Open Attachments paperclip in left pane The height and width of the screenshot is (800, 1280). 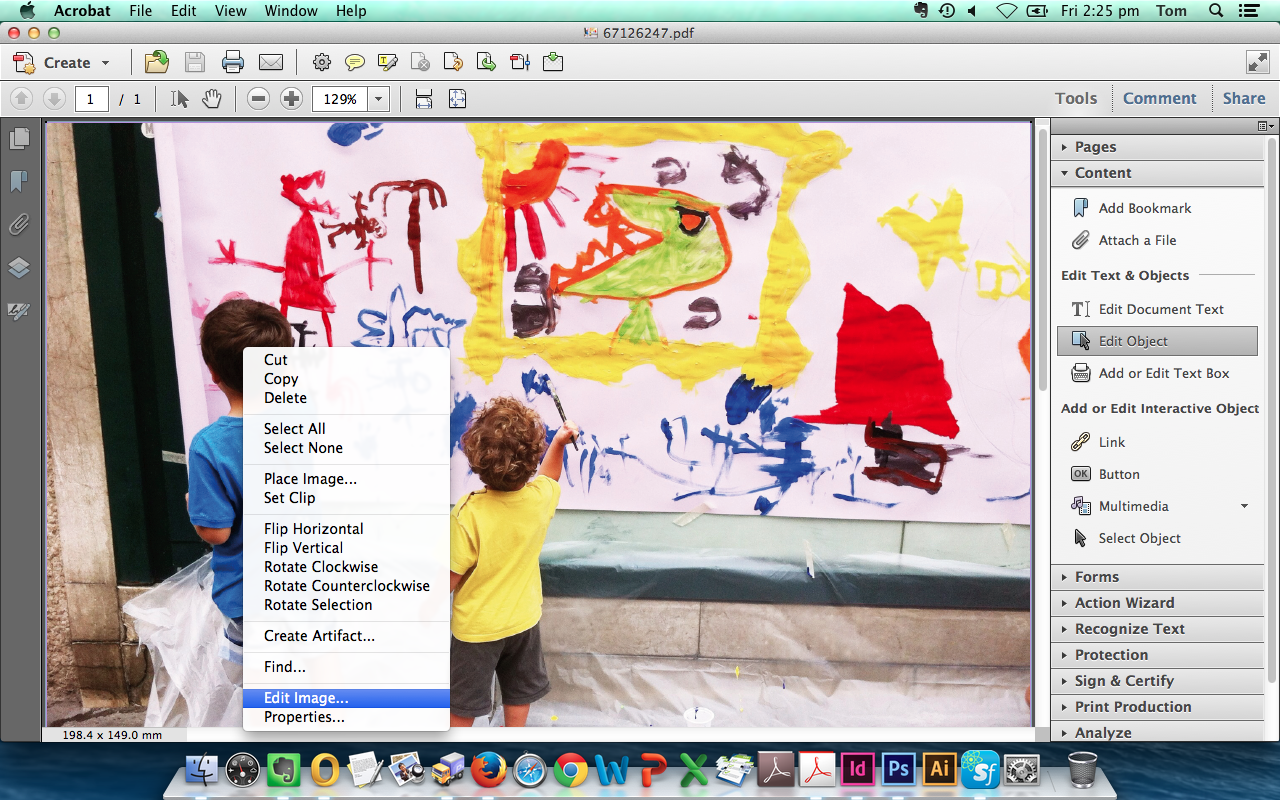point(19,224)
